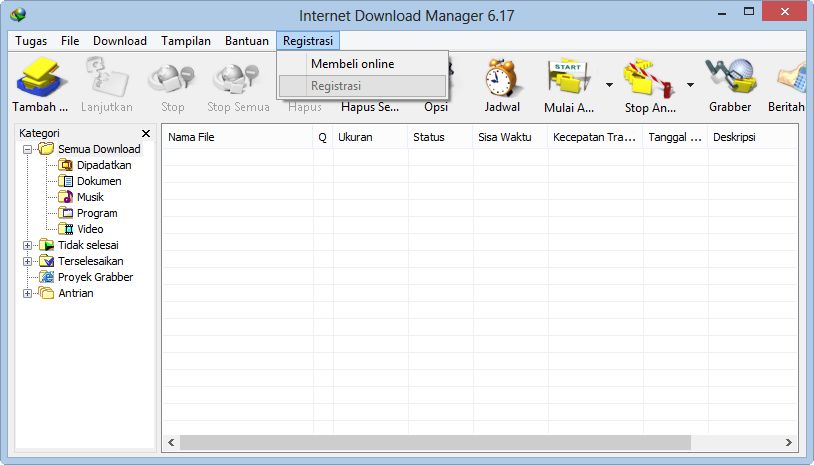This screenshot has height=465, width=814.
Task: Maximize the Internet Download Manager window
Action: 749,11
